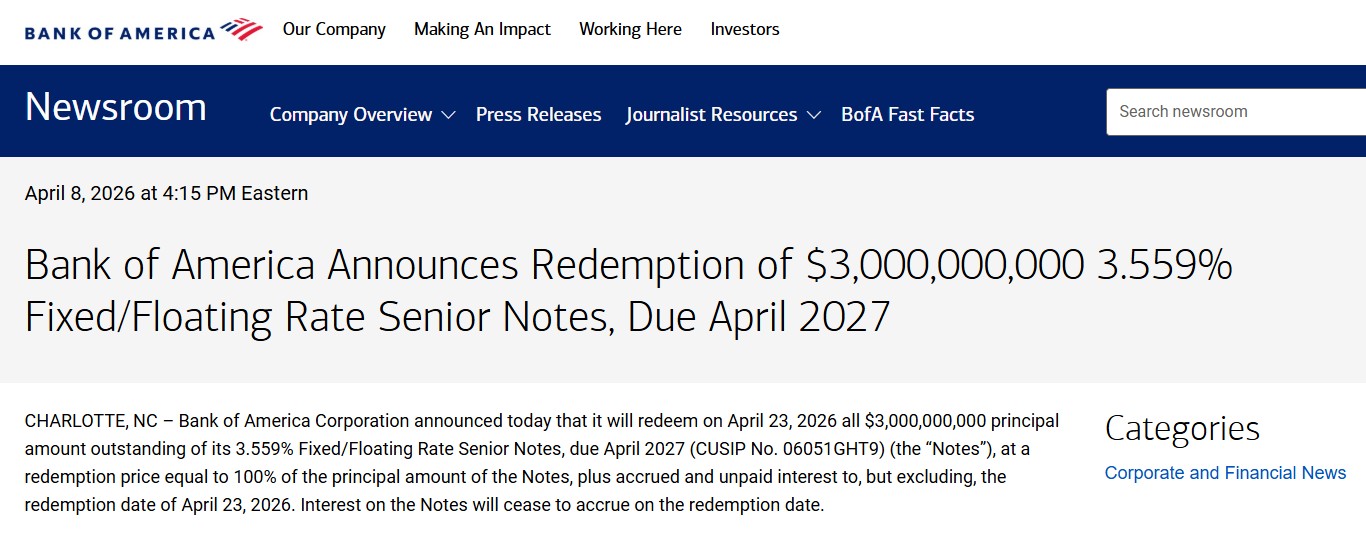Click the Newsroom title in the blue banner
This screenshot has height=542, width=1366.
pos(116,107)
